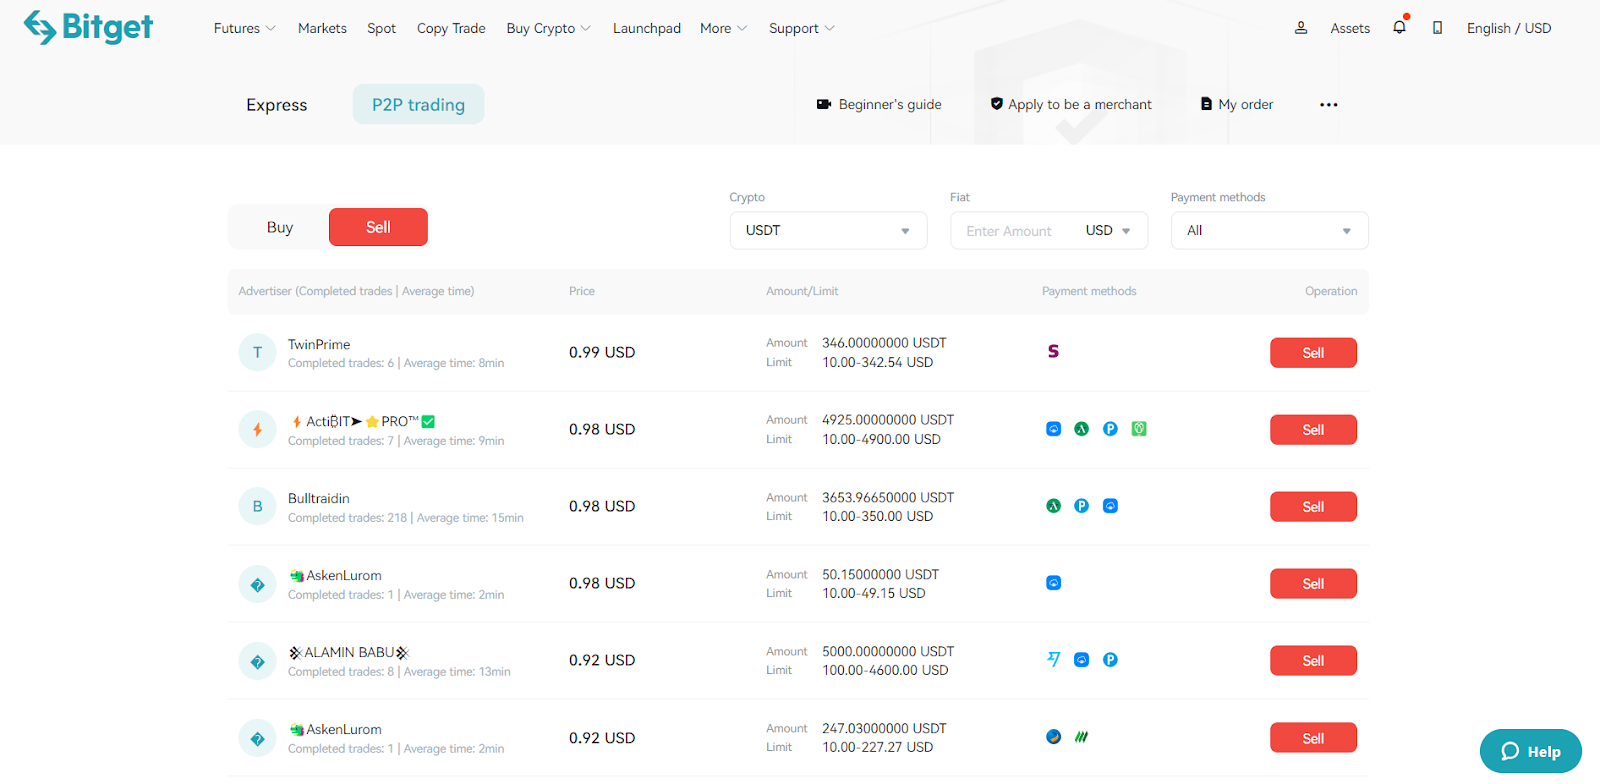Viewport: 1600px width, 784px height.
Task: Click the blue P payment icon in ActiBIT row
Action: coord(1110,429)
